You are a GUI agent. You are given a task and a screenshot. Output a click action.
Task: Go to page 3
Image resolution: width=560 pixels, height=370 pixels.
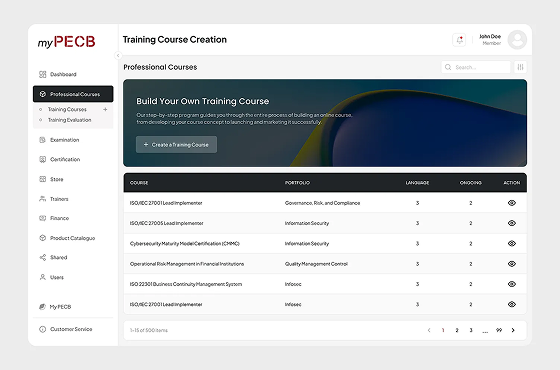(471, 330)
